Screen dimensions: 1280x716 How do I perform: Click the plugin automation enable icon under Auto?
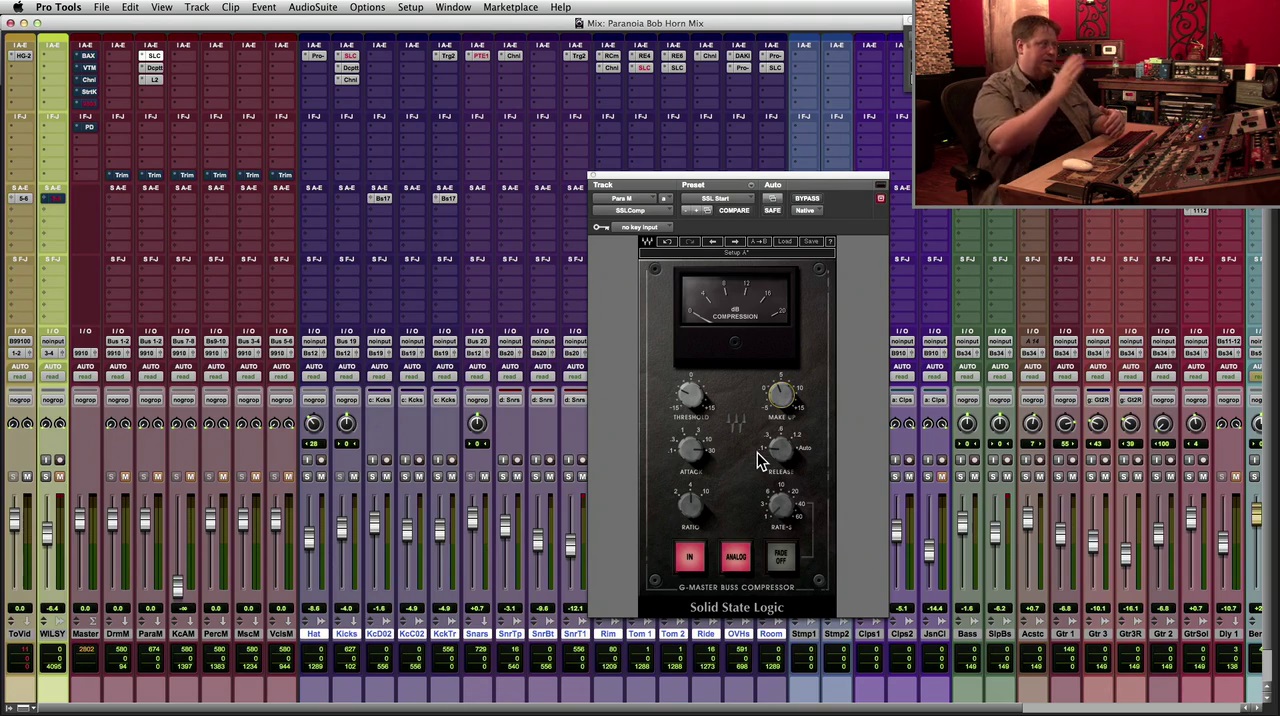(x=773, y=198)
